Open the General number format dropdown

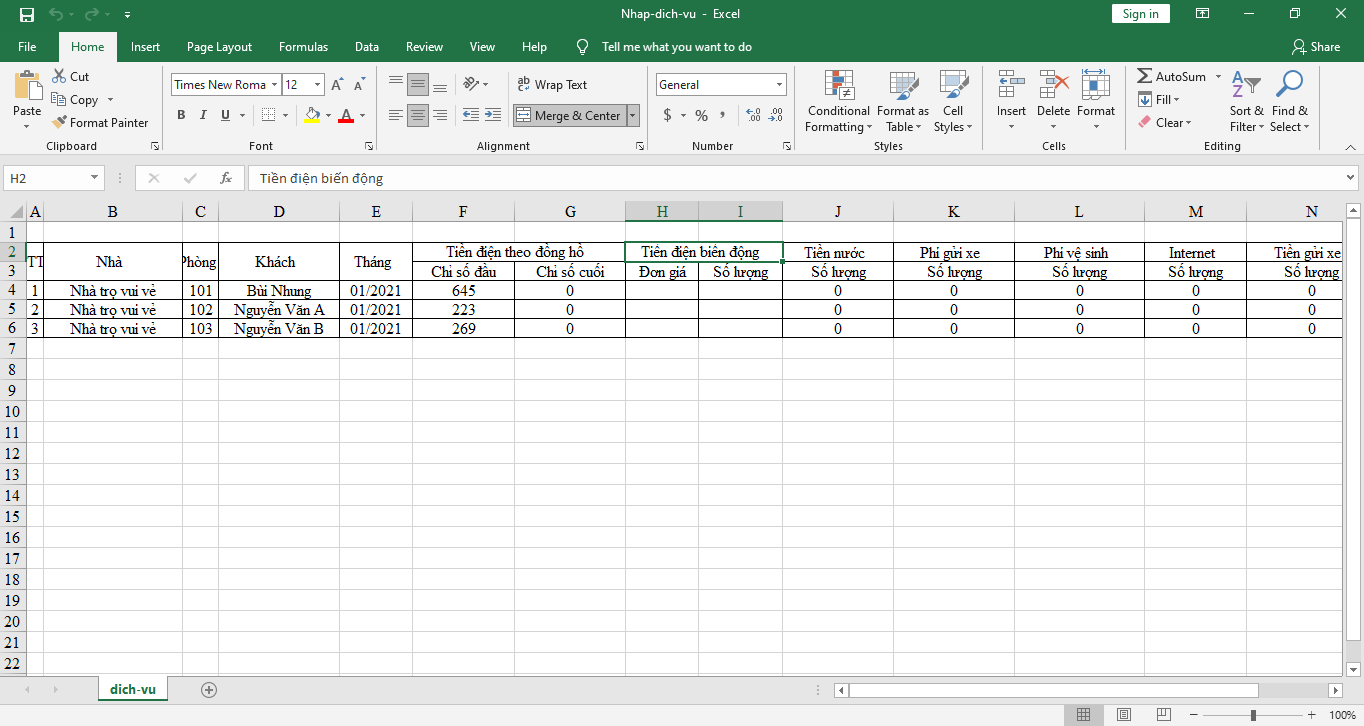click(x=780, y=85)
